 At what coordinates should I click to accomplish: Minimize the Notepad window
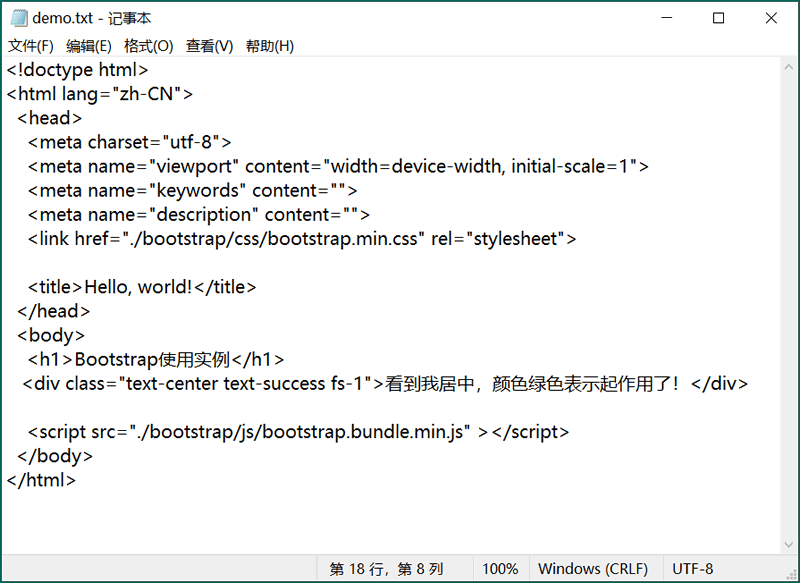[667, 18]
